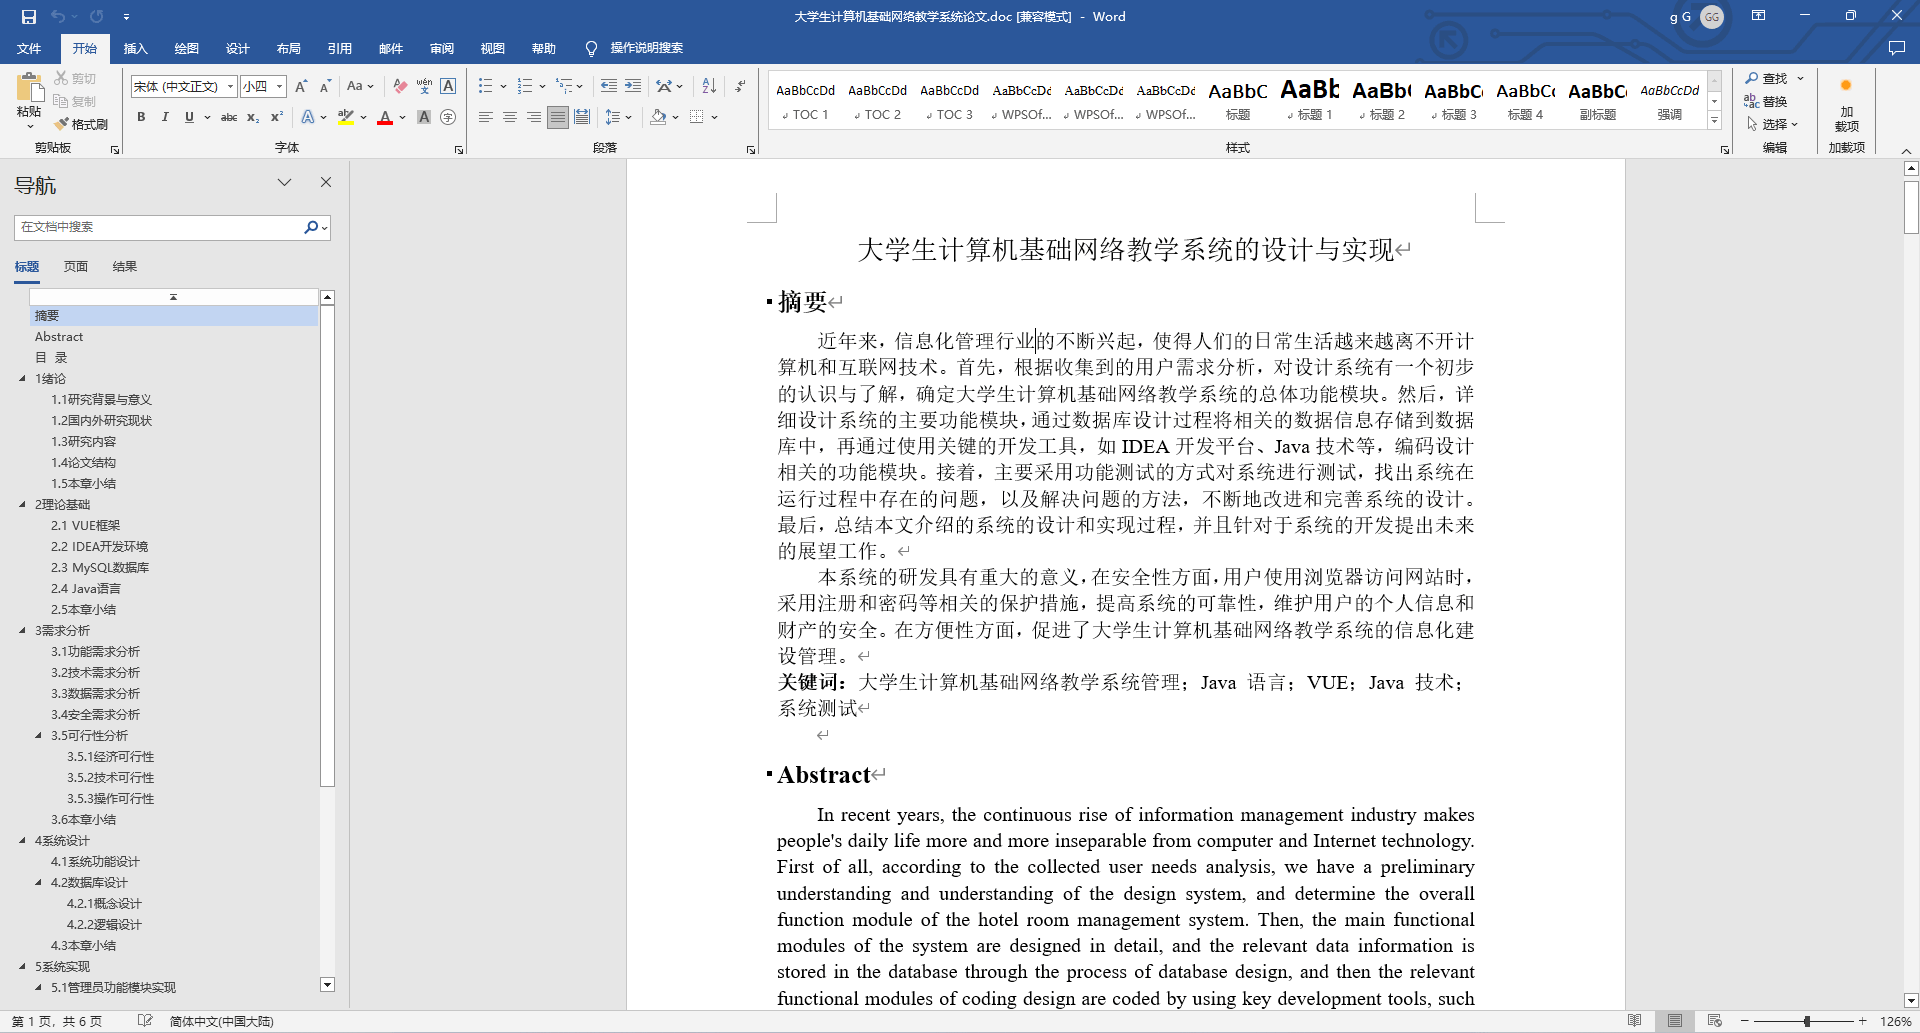Decrease paragraph indent

click(609, 87)
